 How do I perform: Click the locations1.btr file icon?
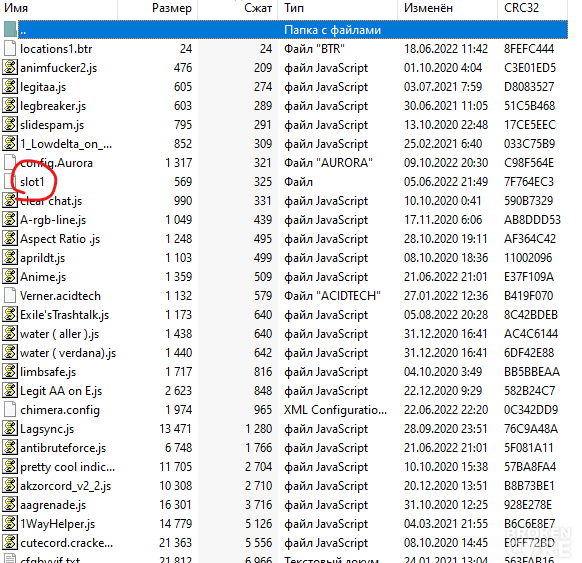pyautogui.click(x=10, y=49)
